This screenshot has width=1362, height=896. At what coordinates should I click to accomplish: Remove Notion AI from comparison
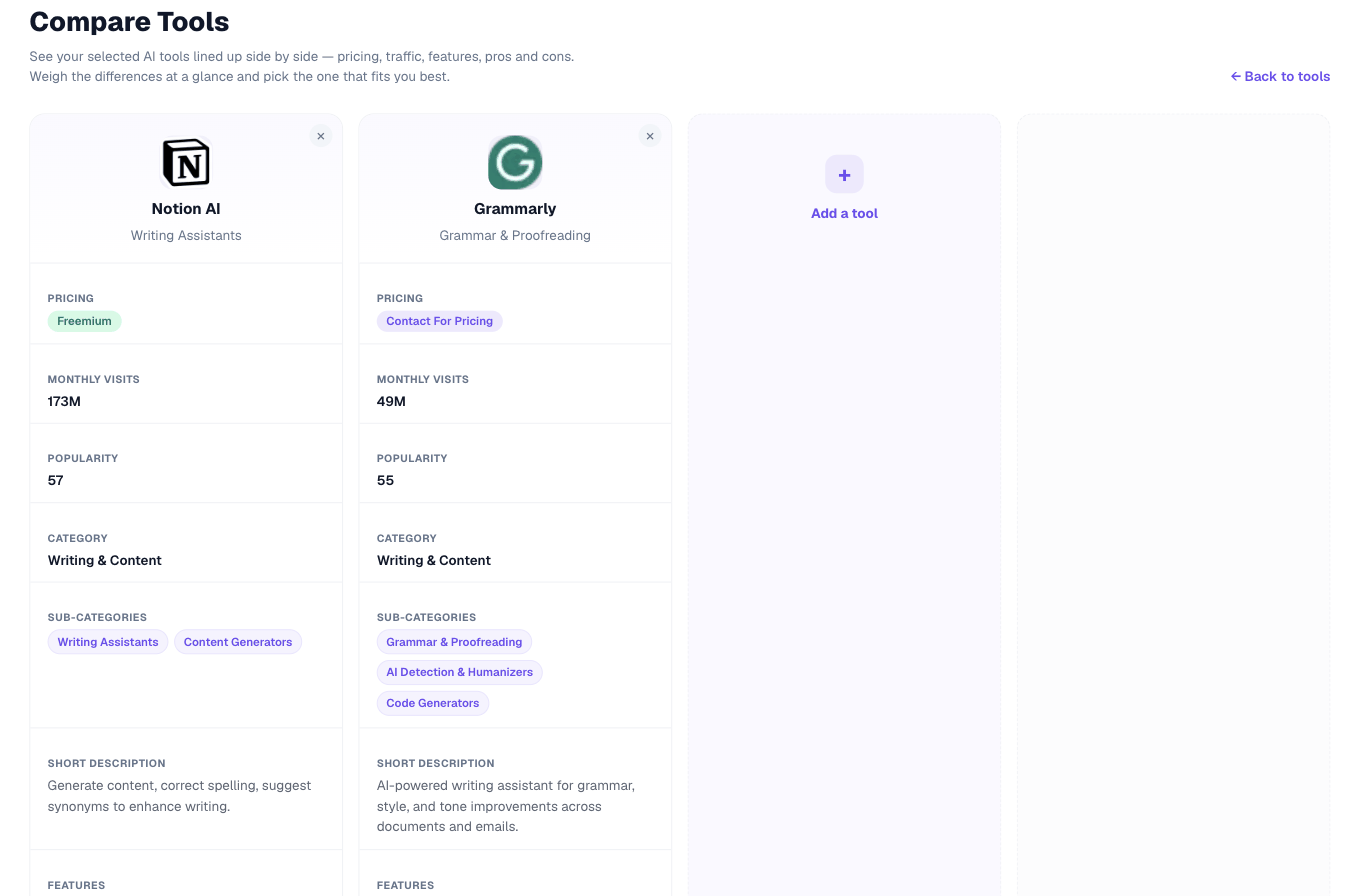[320, 136]
